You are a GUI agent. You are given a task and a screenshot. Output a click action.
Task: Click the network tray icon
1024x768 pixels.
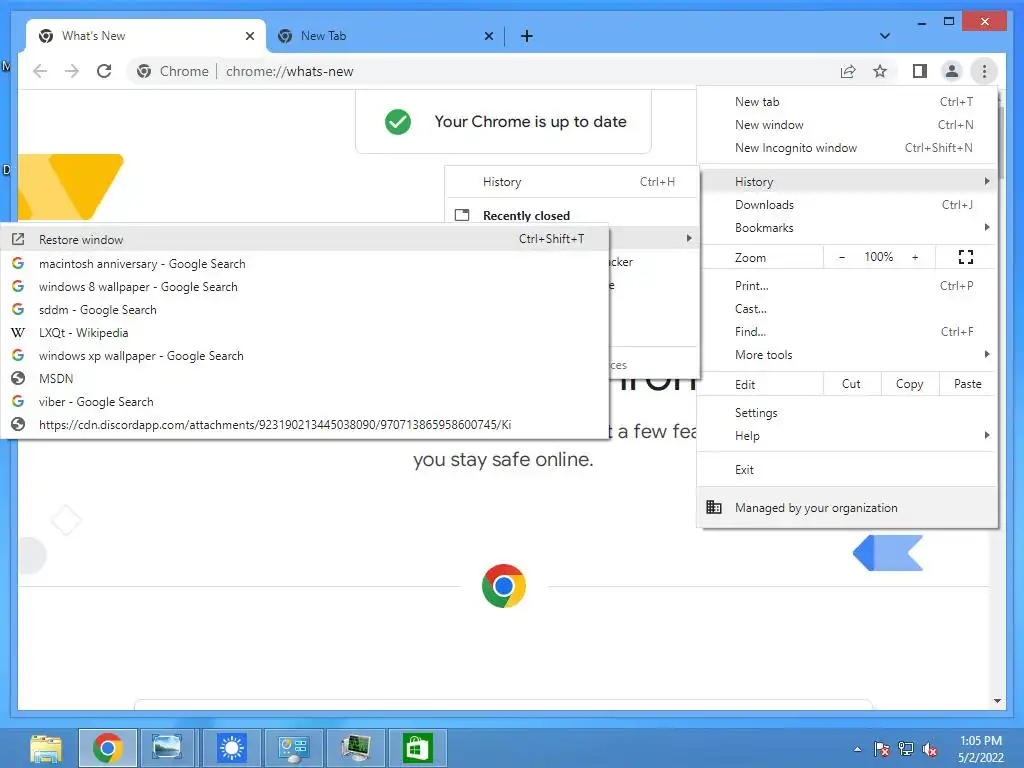[x=906, y=749]
